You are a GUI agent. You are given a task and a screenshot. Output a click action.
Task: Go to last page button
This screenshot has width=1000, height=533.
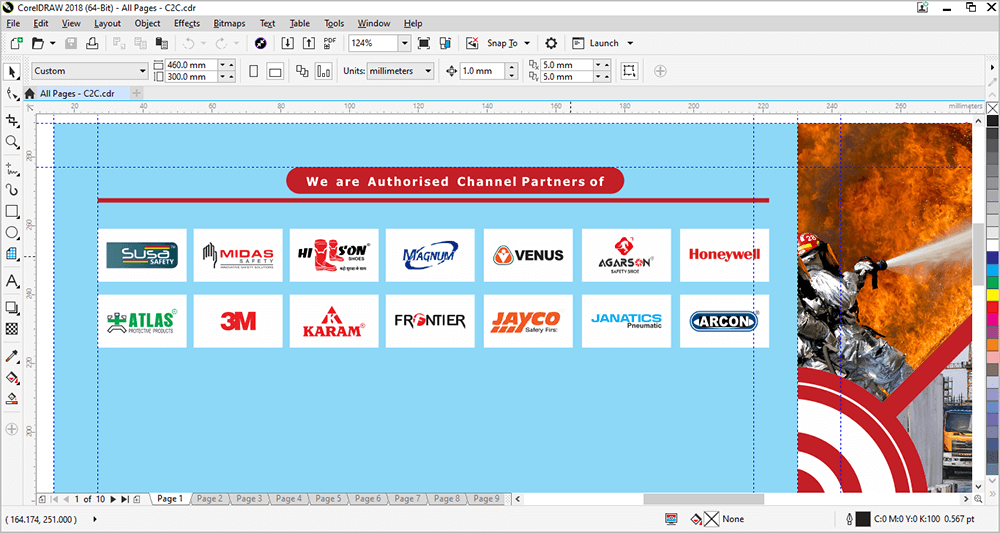pyautogui.click(x=125, y=499)
